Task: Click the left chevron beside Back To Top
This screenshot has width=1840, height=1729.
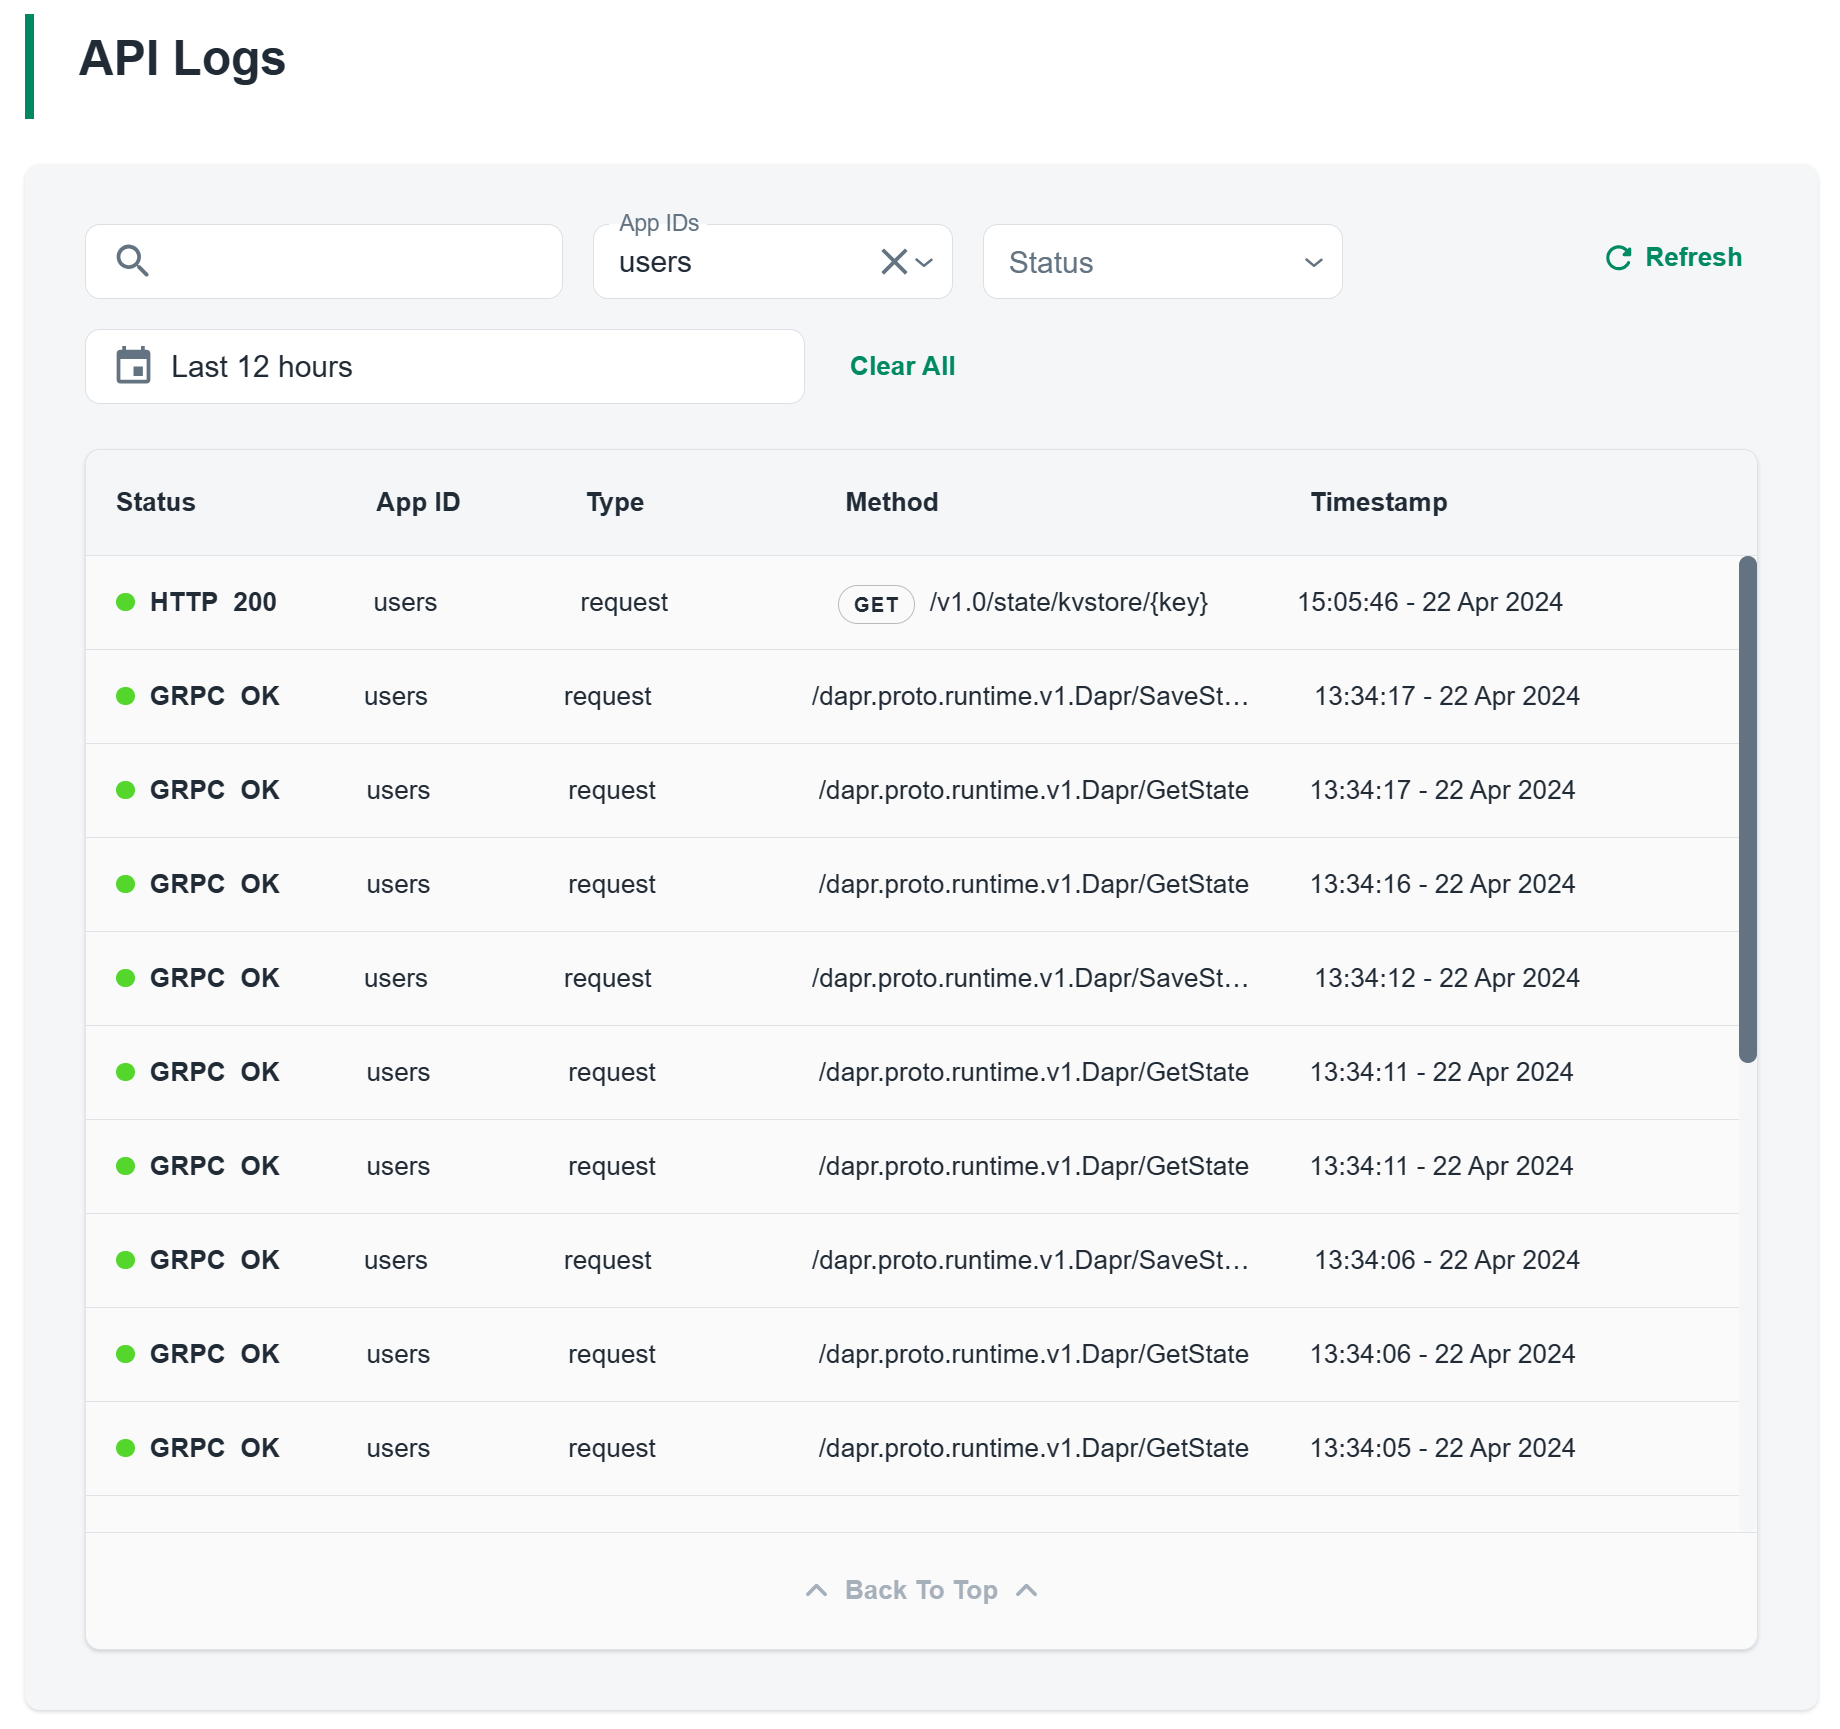Action: click(x=816, y=1590)
